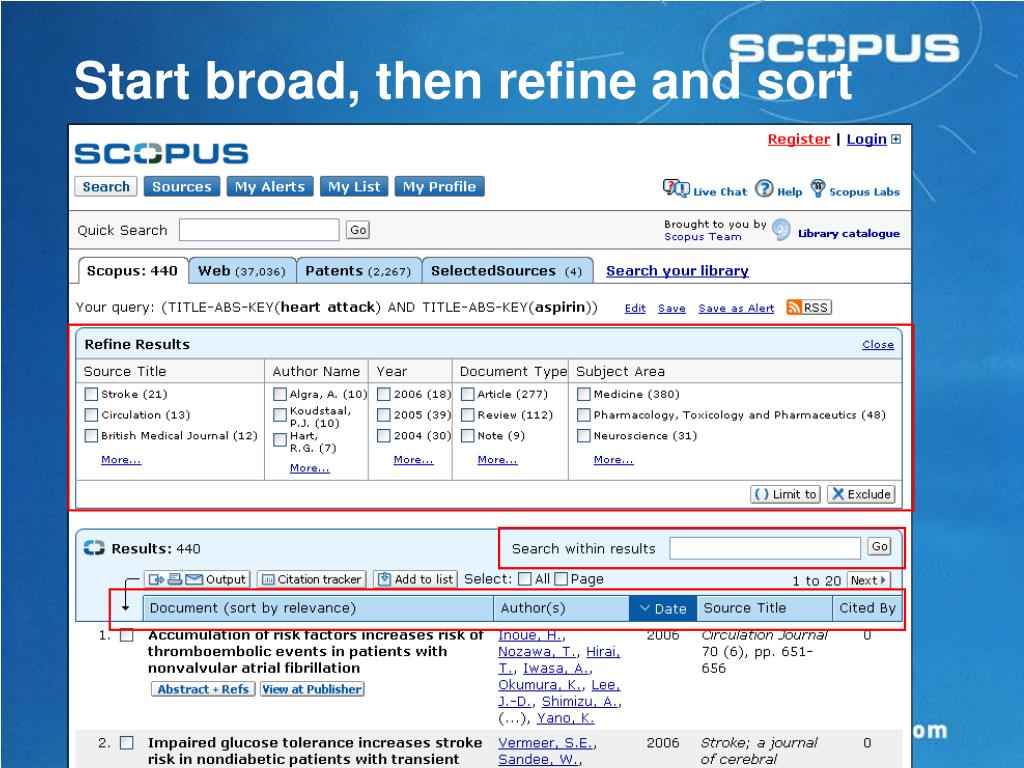Tick author Hart, R.G. (7) checkbox

[280, 440]
